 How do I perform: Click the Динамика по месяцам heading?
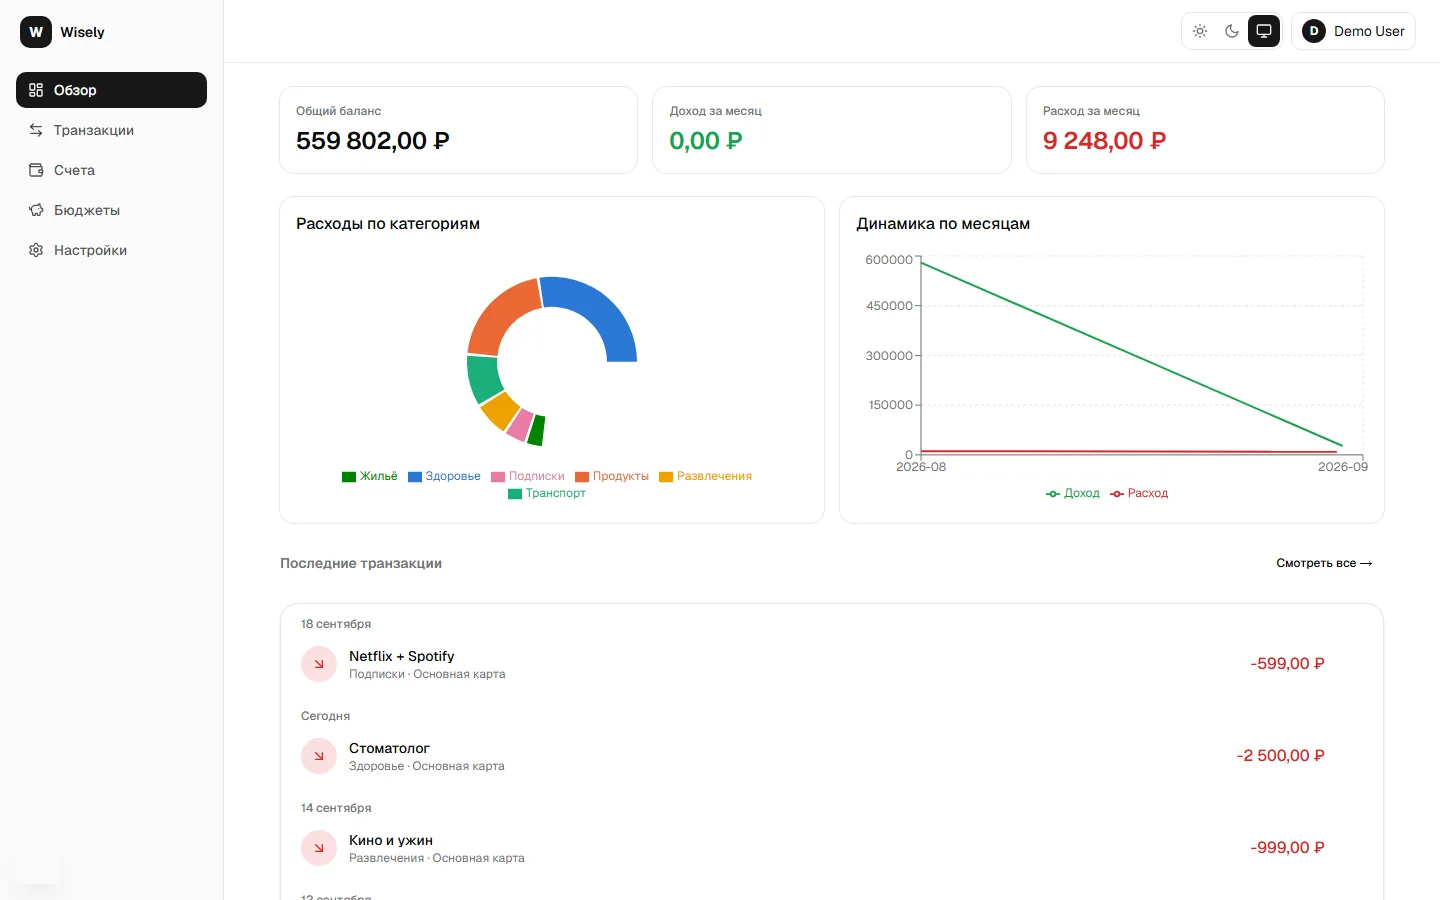tap(943, 224)
